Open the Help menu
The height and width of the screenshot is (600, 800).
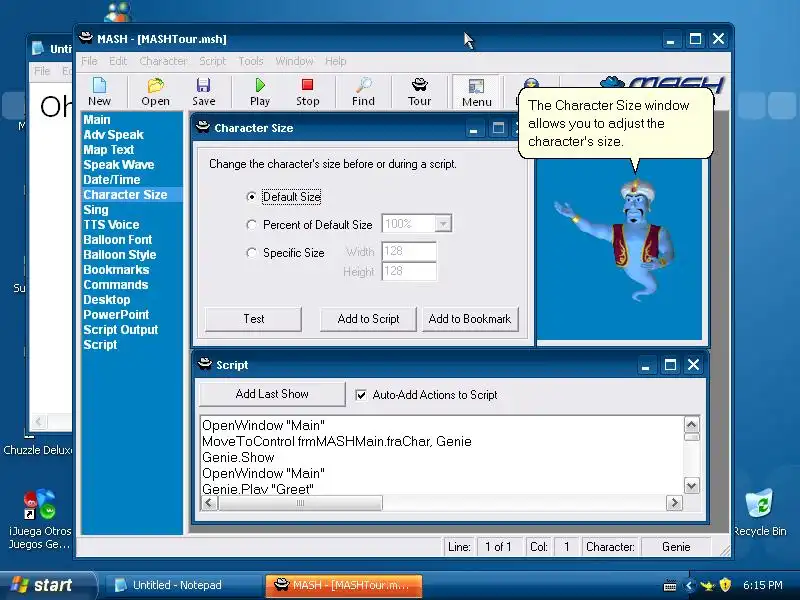(336, 61)
